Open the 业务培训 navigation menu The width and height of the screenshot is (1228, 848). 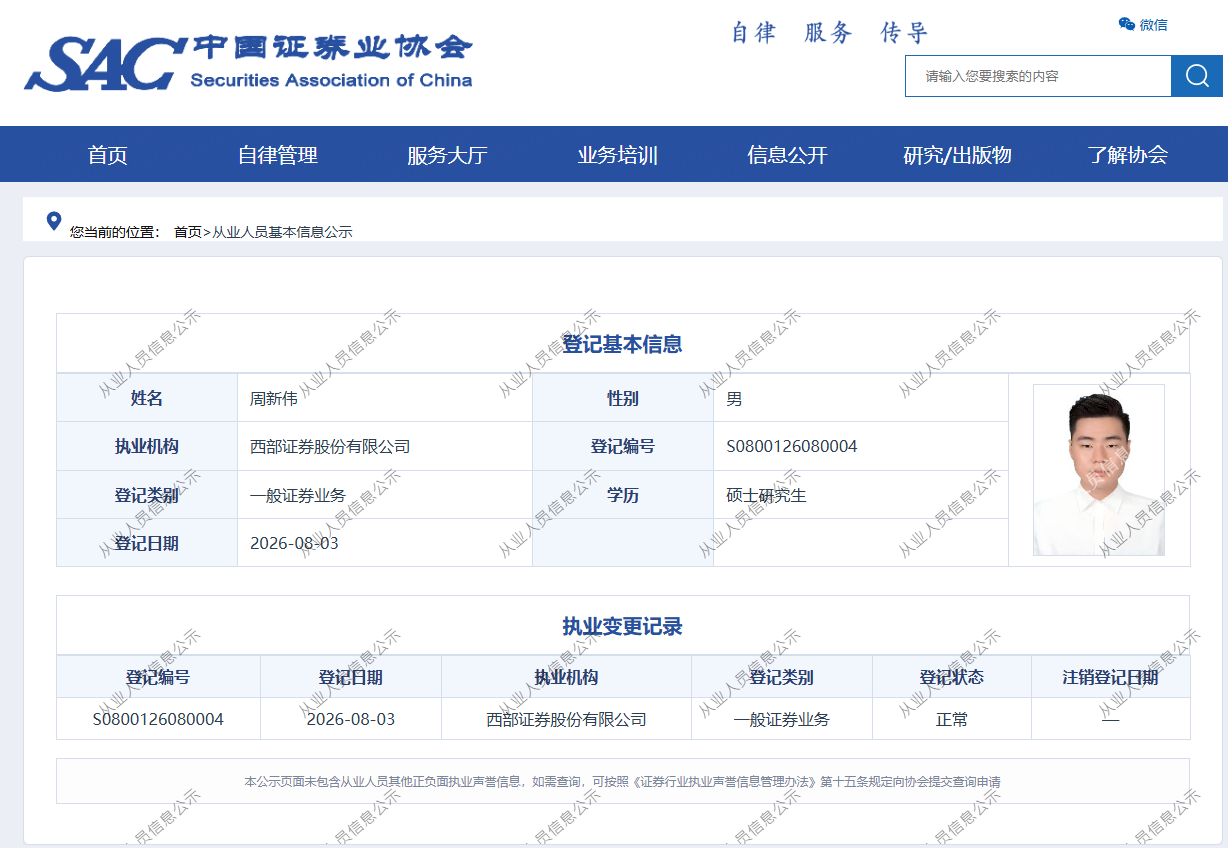617,155
